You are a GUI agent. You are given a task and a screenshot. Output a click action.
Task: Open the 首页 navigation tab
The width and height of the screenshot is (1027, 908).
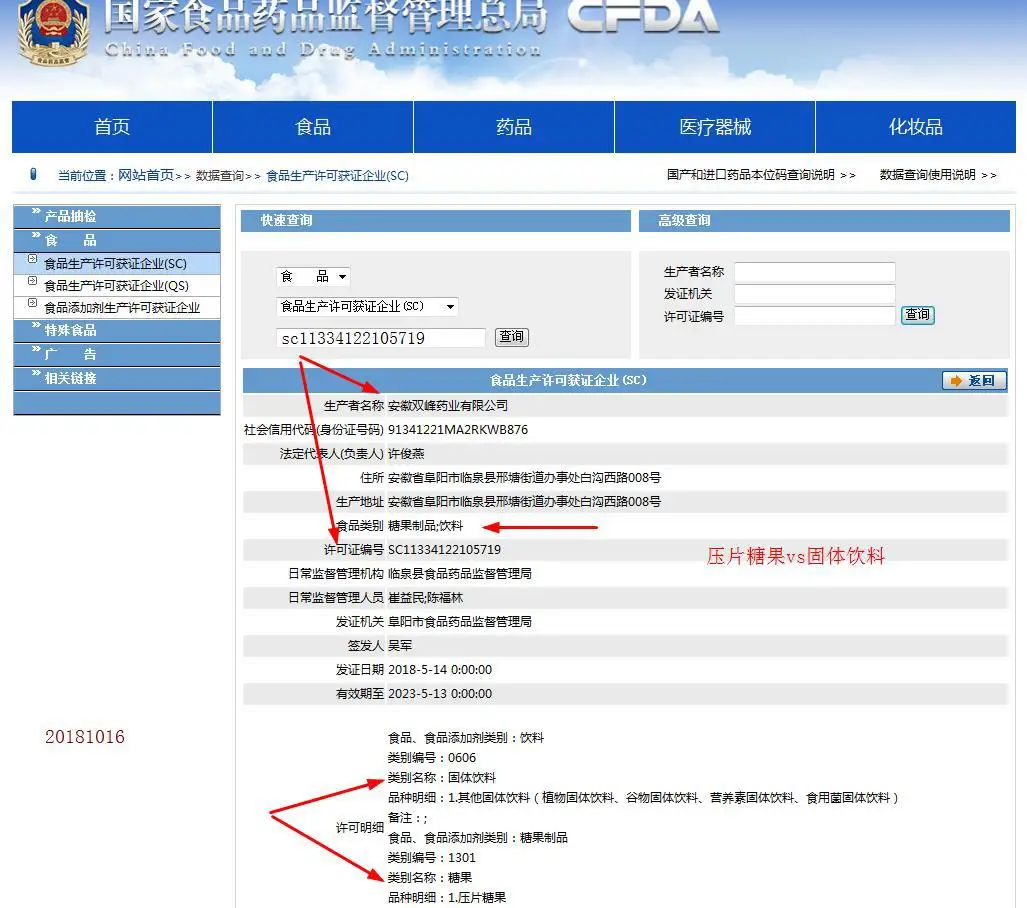pyautogui.click(x=112, y=127)
